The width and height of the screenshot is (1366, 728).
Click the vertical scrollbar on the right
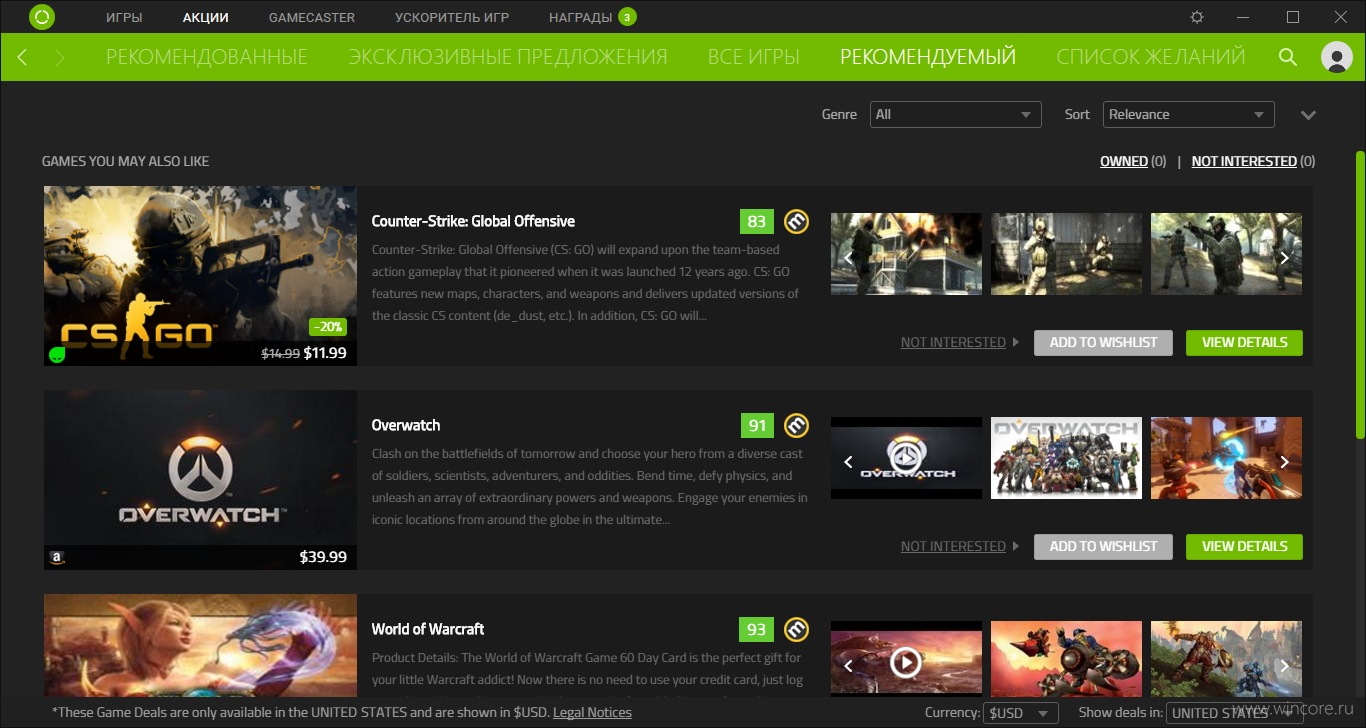tap(1360, 294)
